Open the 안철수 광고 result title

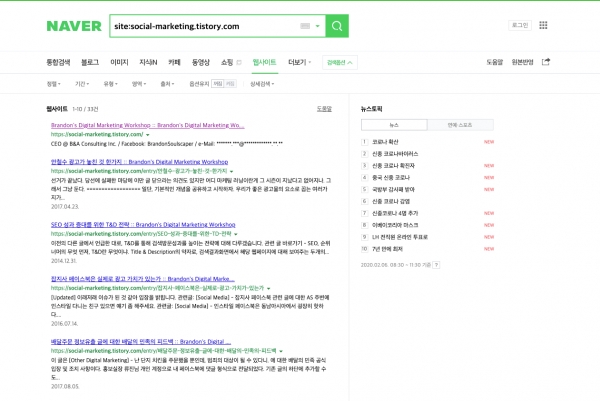[x=139, y=162]
